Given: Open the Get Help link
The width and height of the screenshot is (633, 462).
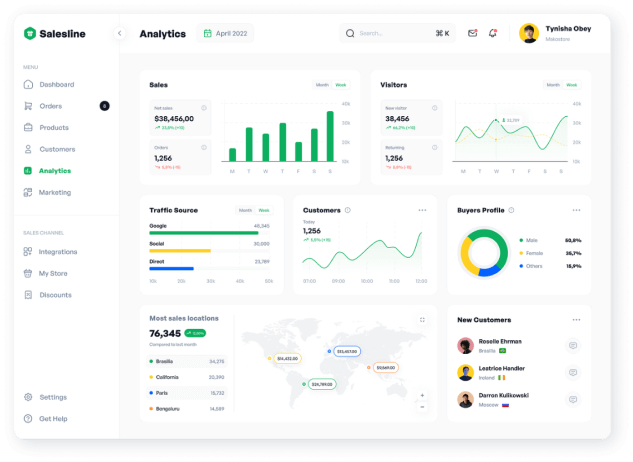Looking at the screenshot, I should (53, 418).
